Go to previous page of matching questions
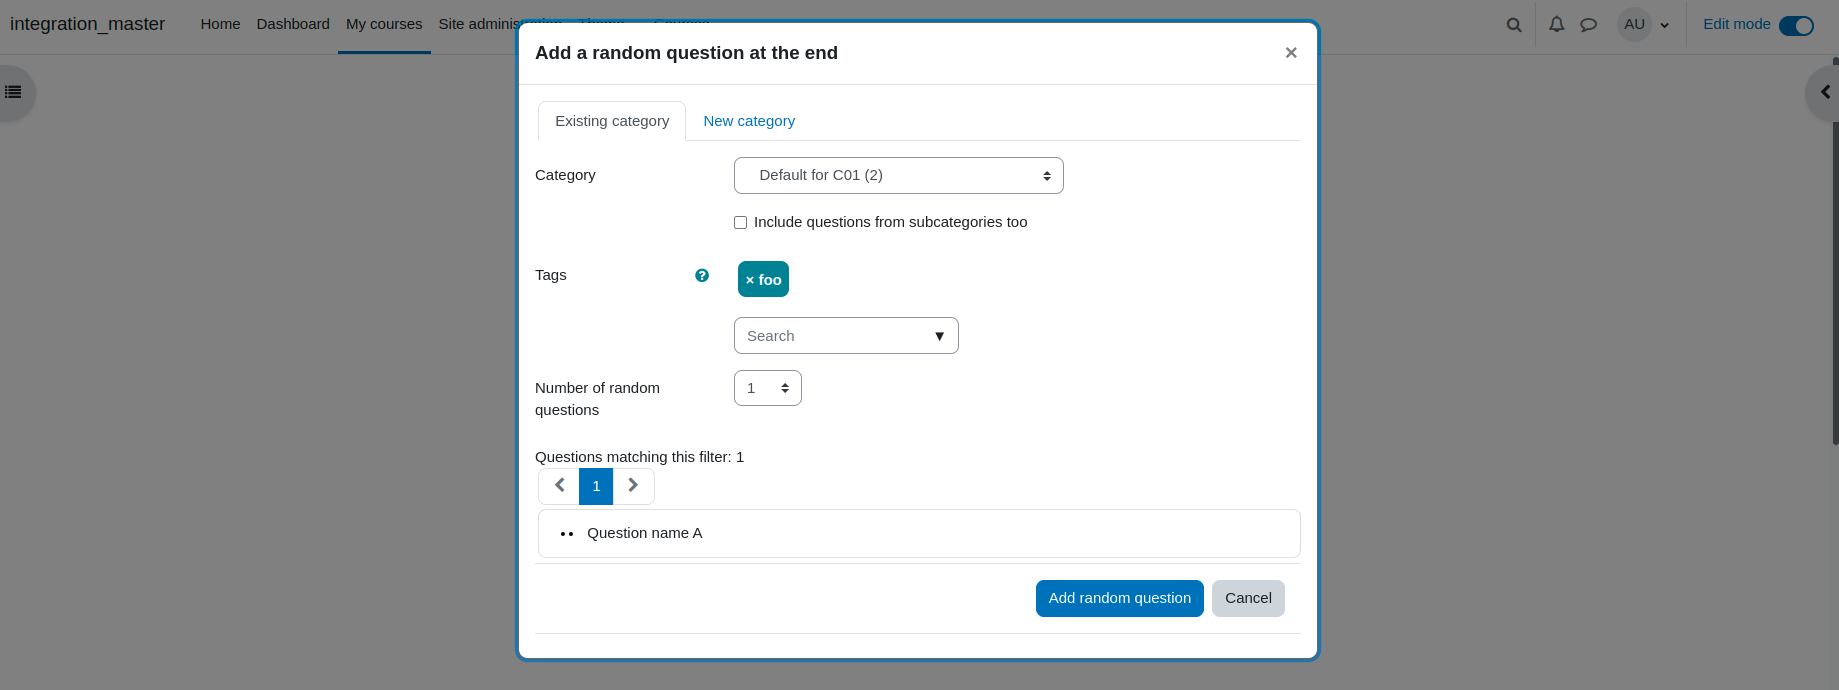The width and height of the screenshot is (1839, 690). click(559, 486)
